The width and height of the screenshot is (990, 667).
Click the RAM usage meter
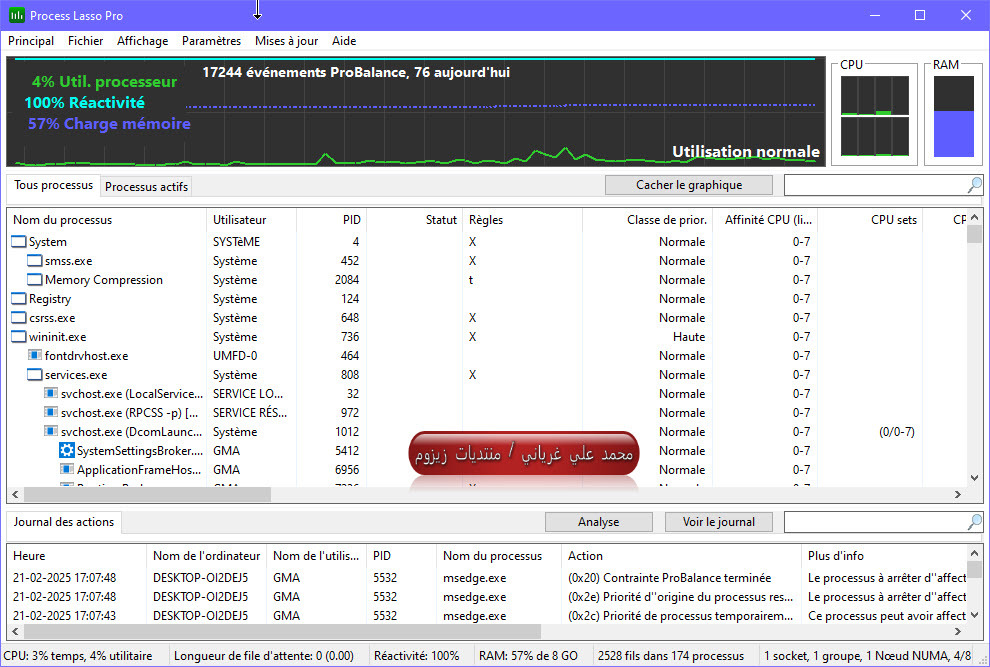[953, 116]
